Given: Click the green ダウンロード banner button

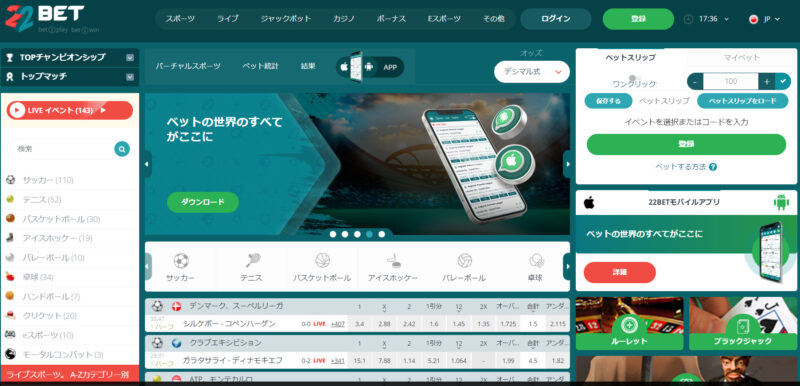Looking at the screenshot, I should (203, 202).
